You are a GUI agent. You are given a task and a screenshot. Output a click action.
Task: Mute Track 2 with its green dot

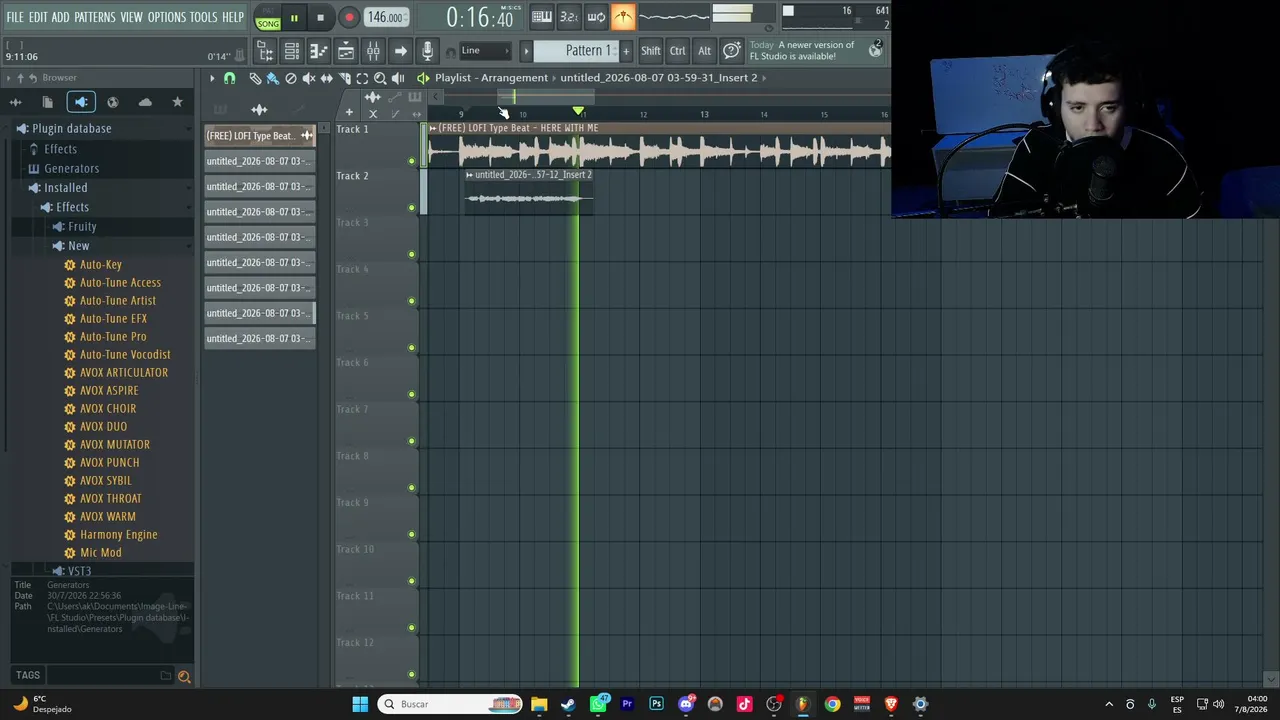[411, 208]
